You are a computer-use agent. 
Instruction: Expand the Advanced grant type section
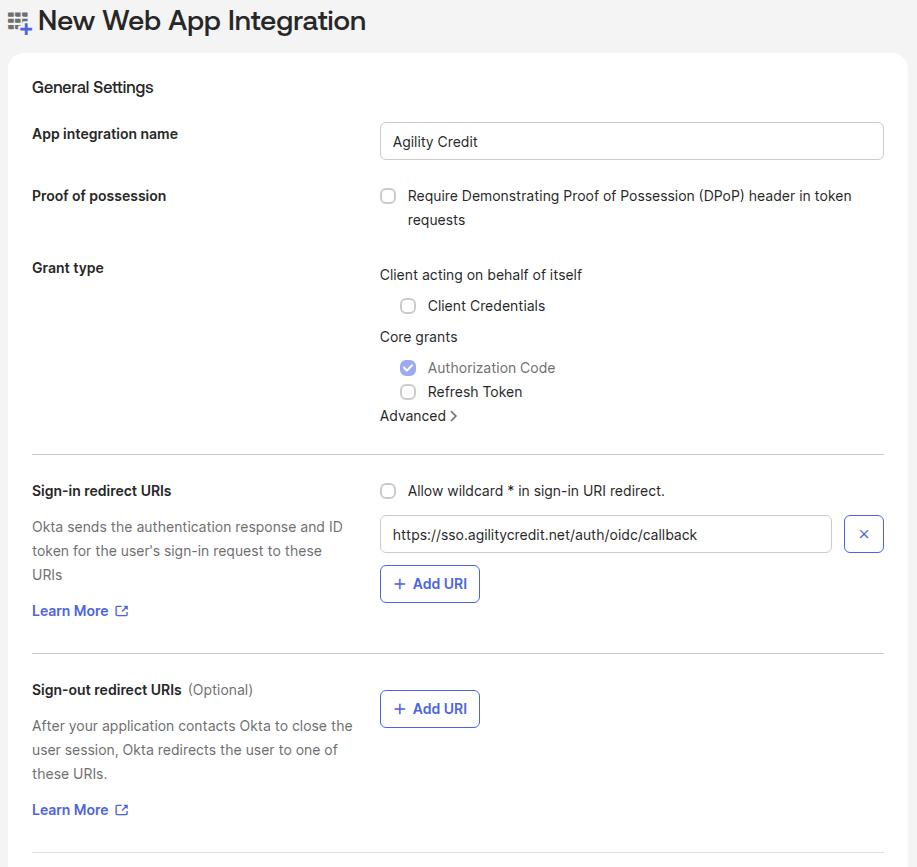[418, 416]
